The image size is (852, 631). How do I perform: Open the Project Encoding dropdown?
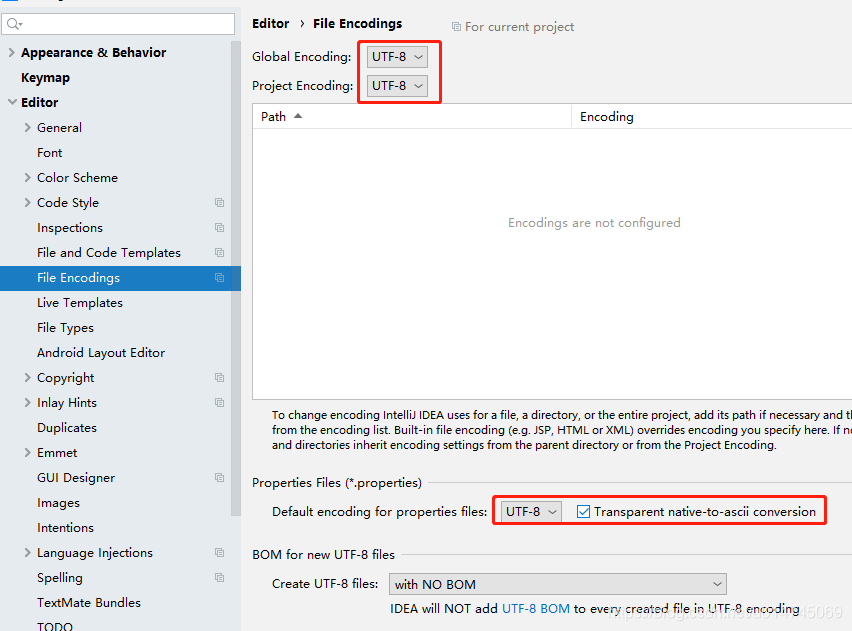click(397, 86)
